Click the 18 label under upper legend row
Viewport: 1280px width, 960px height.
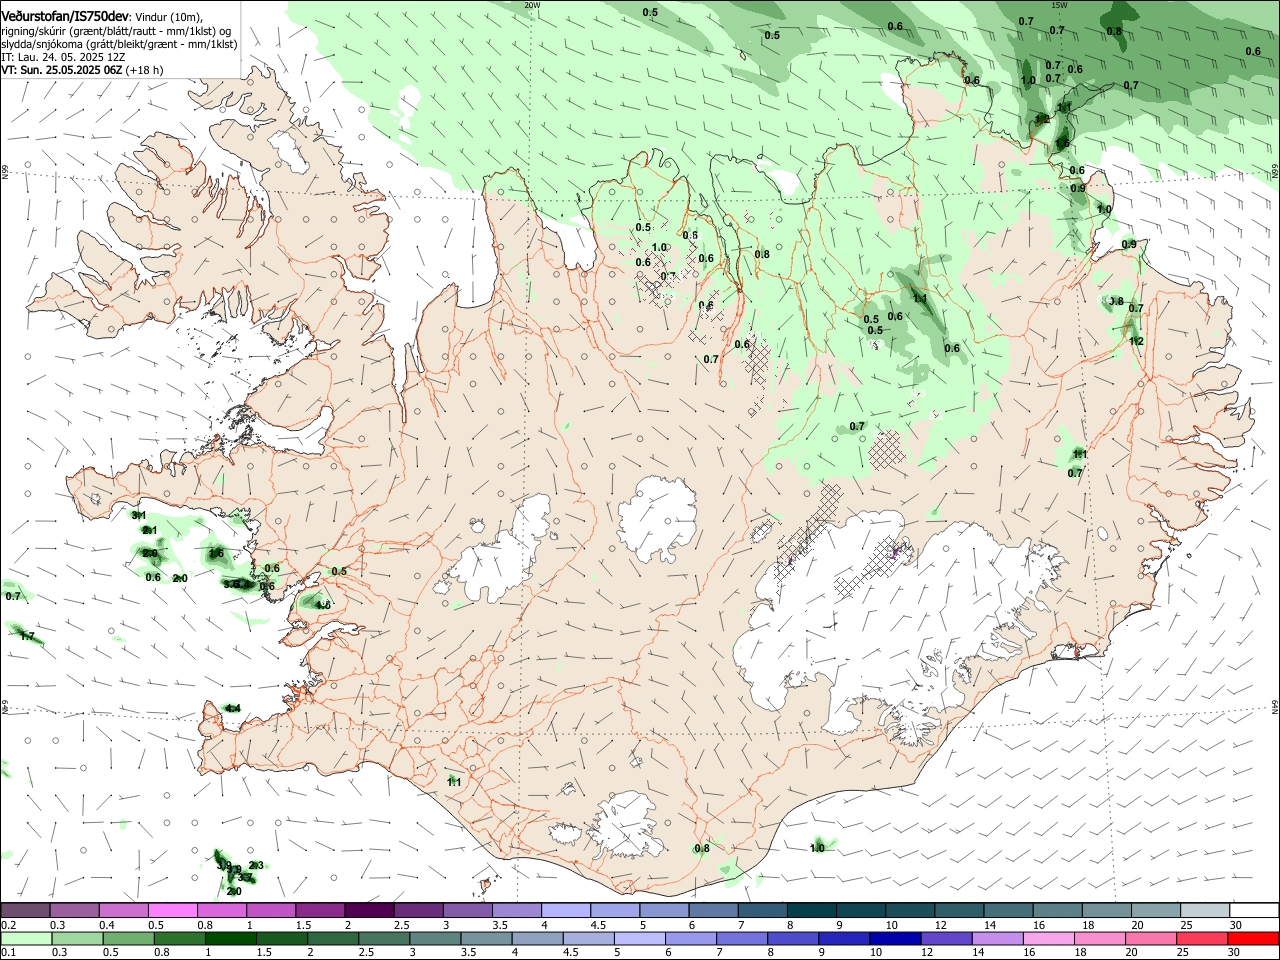click(x=1088, y=925)
